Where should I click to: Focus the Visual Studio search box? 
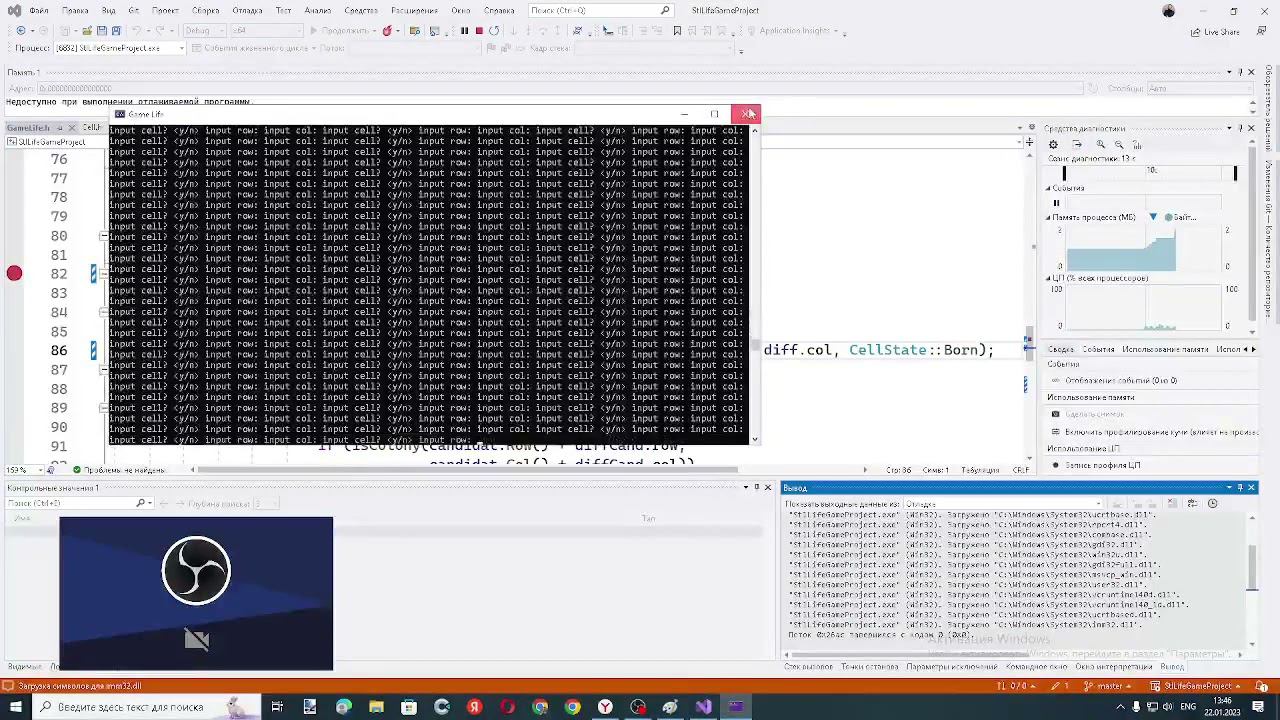pyautogui.click(x=599, y=11)
